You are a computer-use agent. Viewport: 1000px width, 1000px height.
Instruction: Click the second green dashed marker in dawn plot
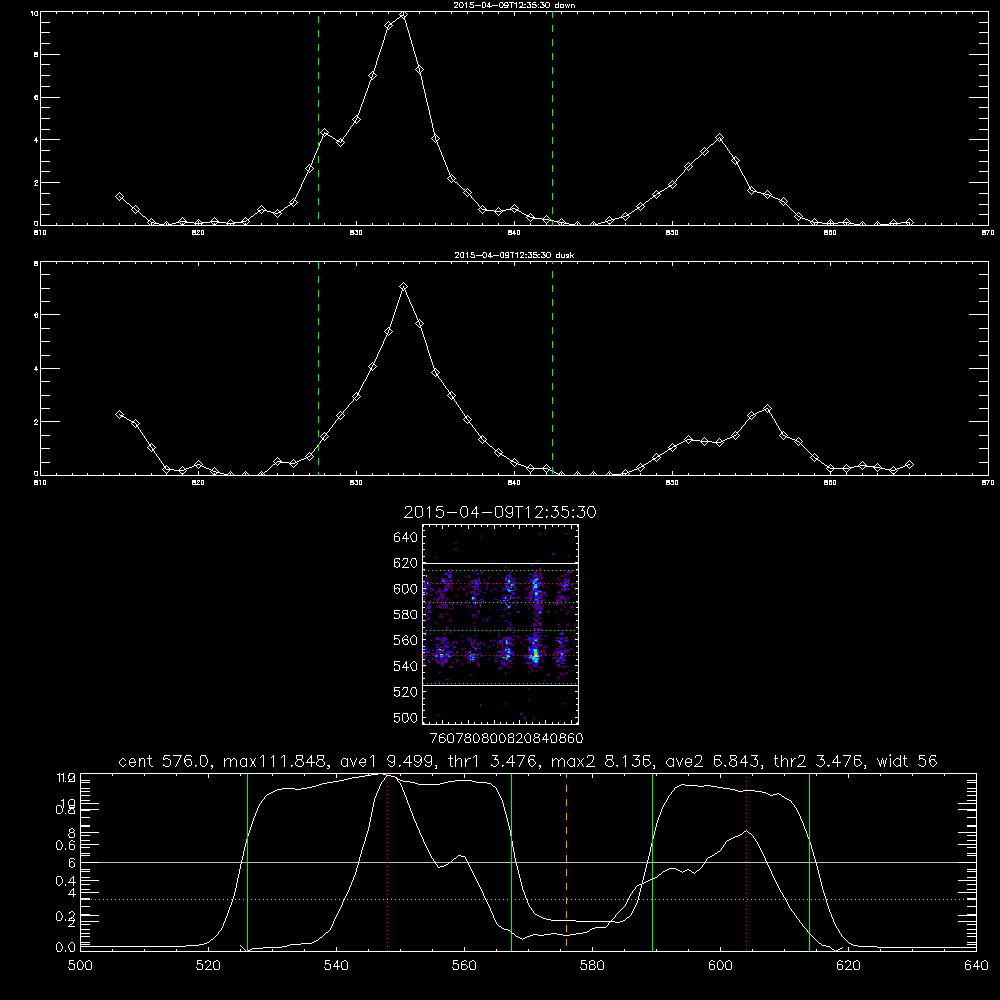552,118
